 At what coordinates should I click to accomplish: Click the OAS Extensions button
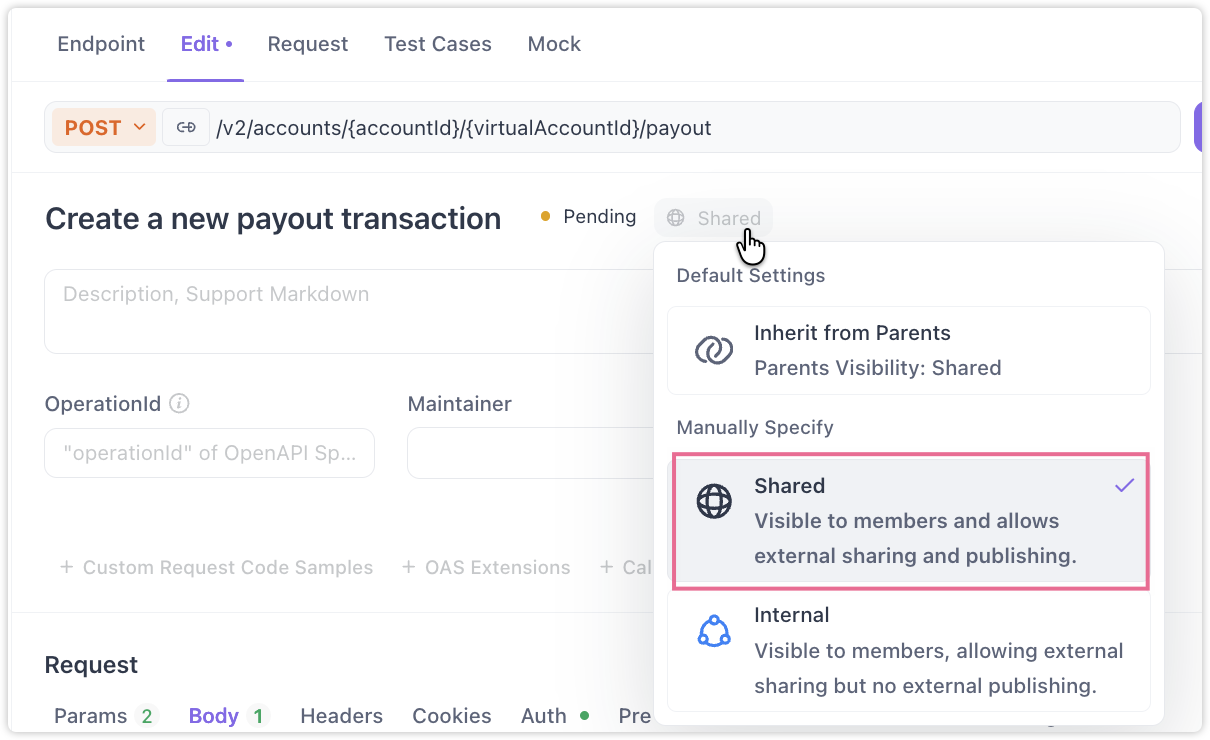486,567
